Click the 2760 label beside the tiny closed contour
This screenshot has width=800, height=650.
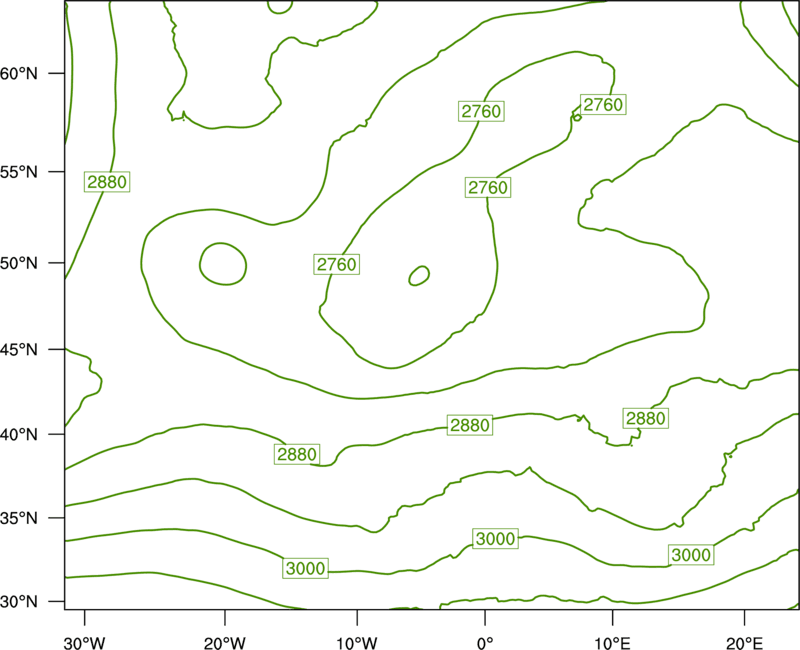603,105
